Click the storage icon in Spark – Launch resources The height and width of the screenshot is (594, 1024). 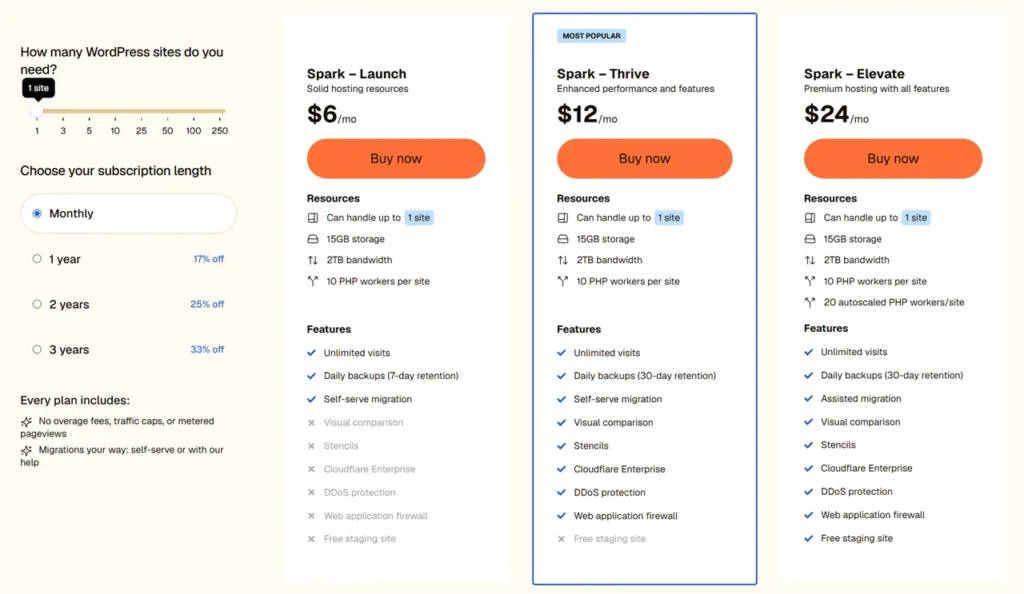tap(313, 239)
